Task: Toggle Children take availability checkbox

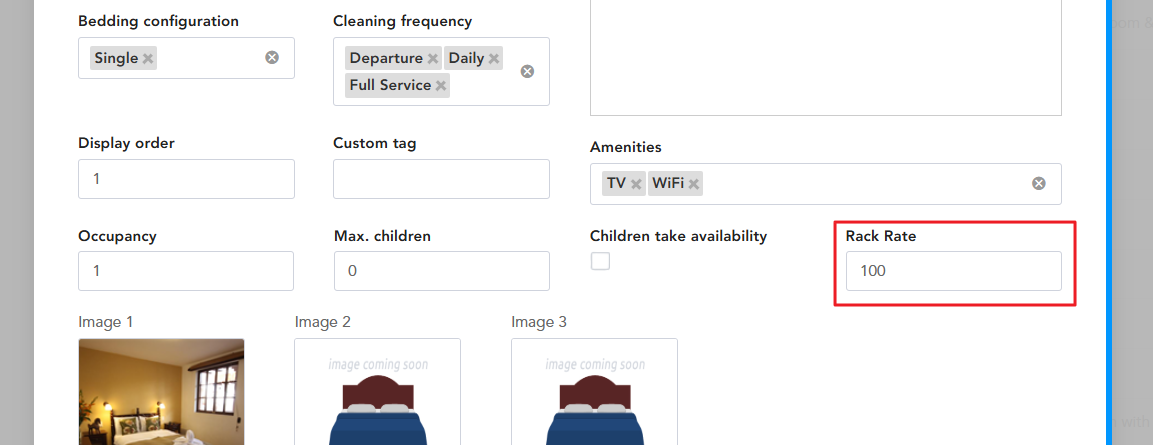Action: coord(601,261)
